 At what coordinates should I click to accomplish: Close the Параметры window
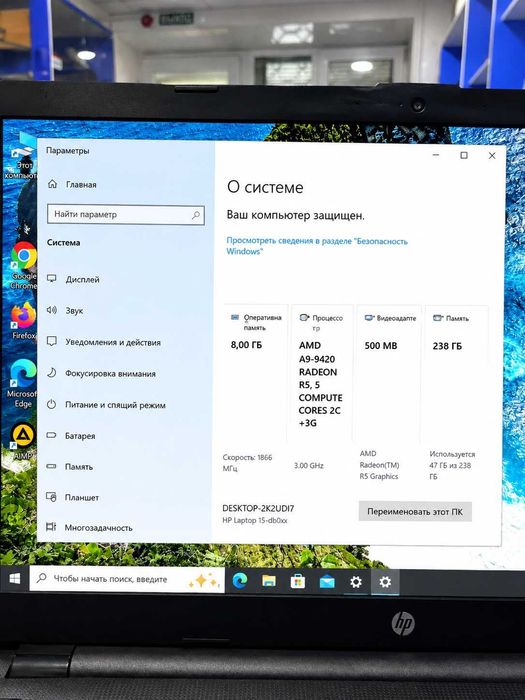[x=492, y=156]
